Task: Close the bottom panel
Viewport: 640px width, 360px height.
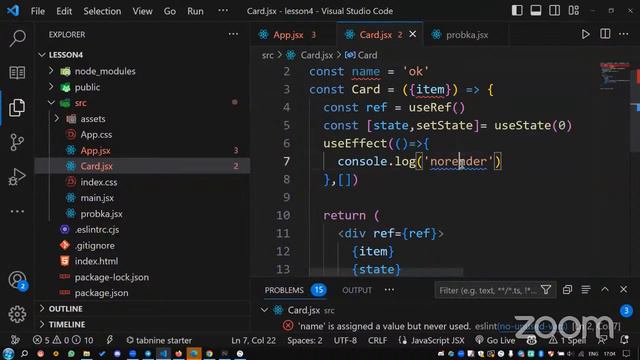Action: 623,290
